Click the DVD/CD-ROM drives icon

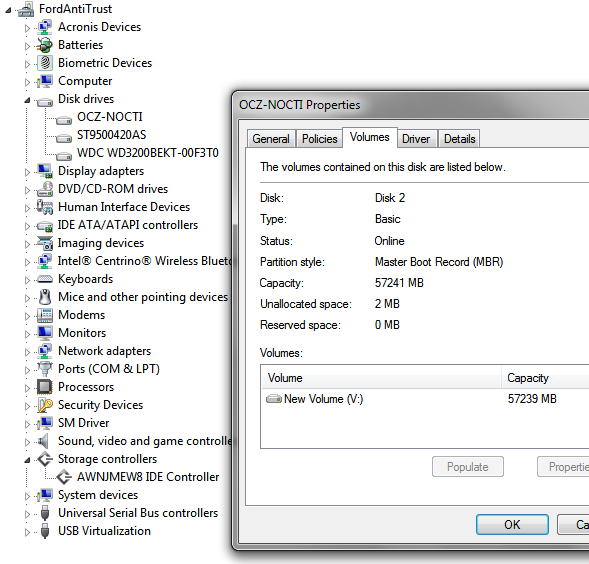click(x=45, y=189)
